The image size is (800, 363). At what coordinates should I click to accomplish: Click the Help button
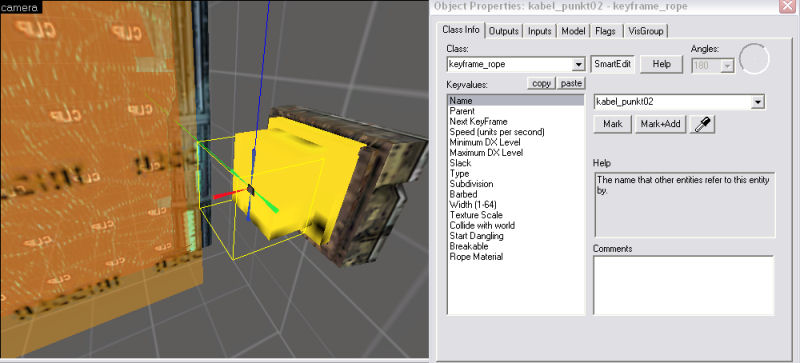pos(661,65)
